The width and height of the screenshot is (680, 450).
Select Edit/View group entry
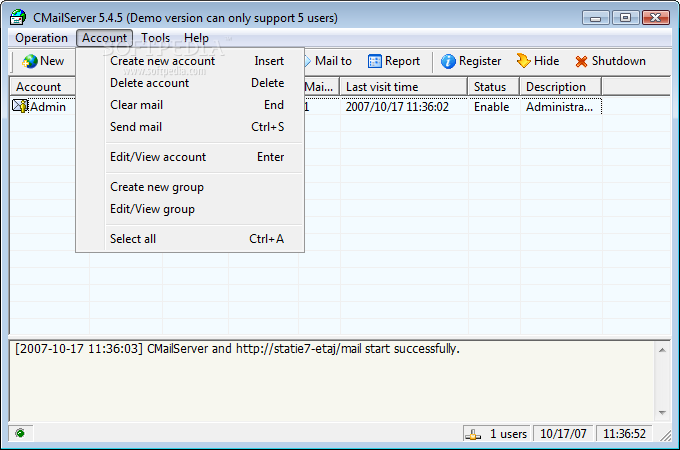pyautogui.click(x=197, y=209)
